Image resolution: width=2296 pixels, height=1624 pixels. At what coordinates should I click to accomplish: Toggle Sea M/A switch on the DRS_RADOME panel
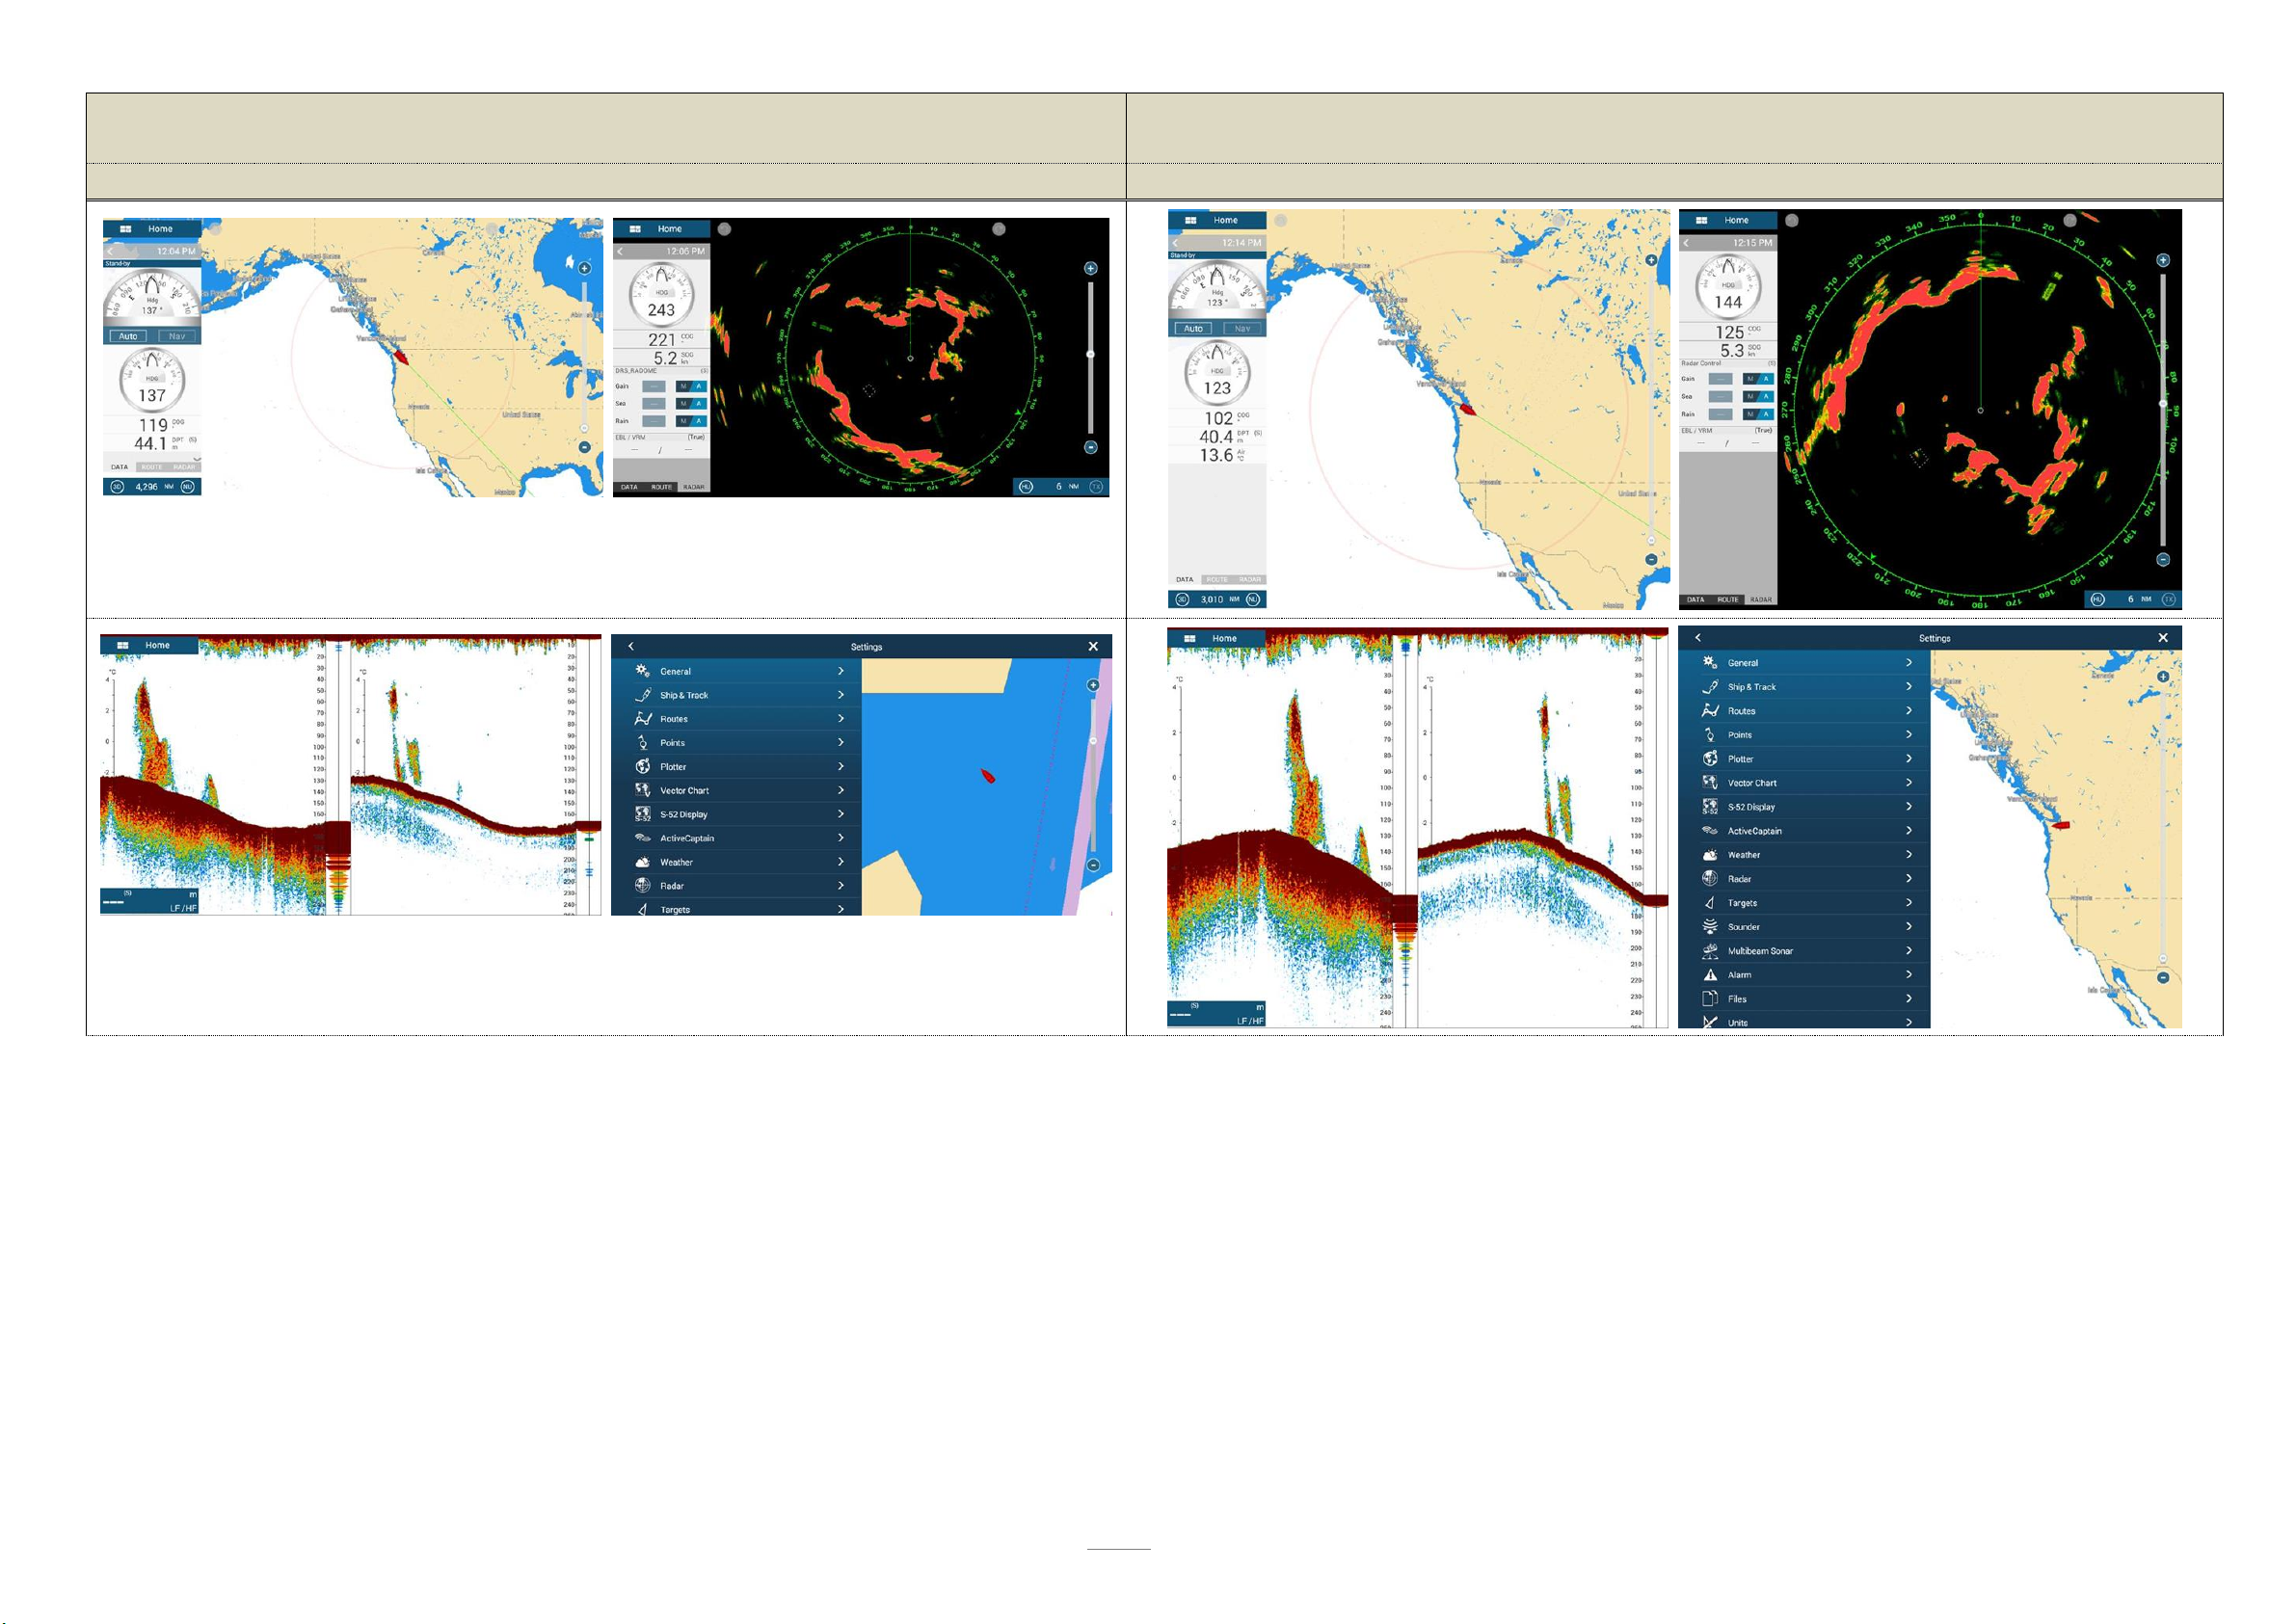click(x=691, y=404)
